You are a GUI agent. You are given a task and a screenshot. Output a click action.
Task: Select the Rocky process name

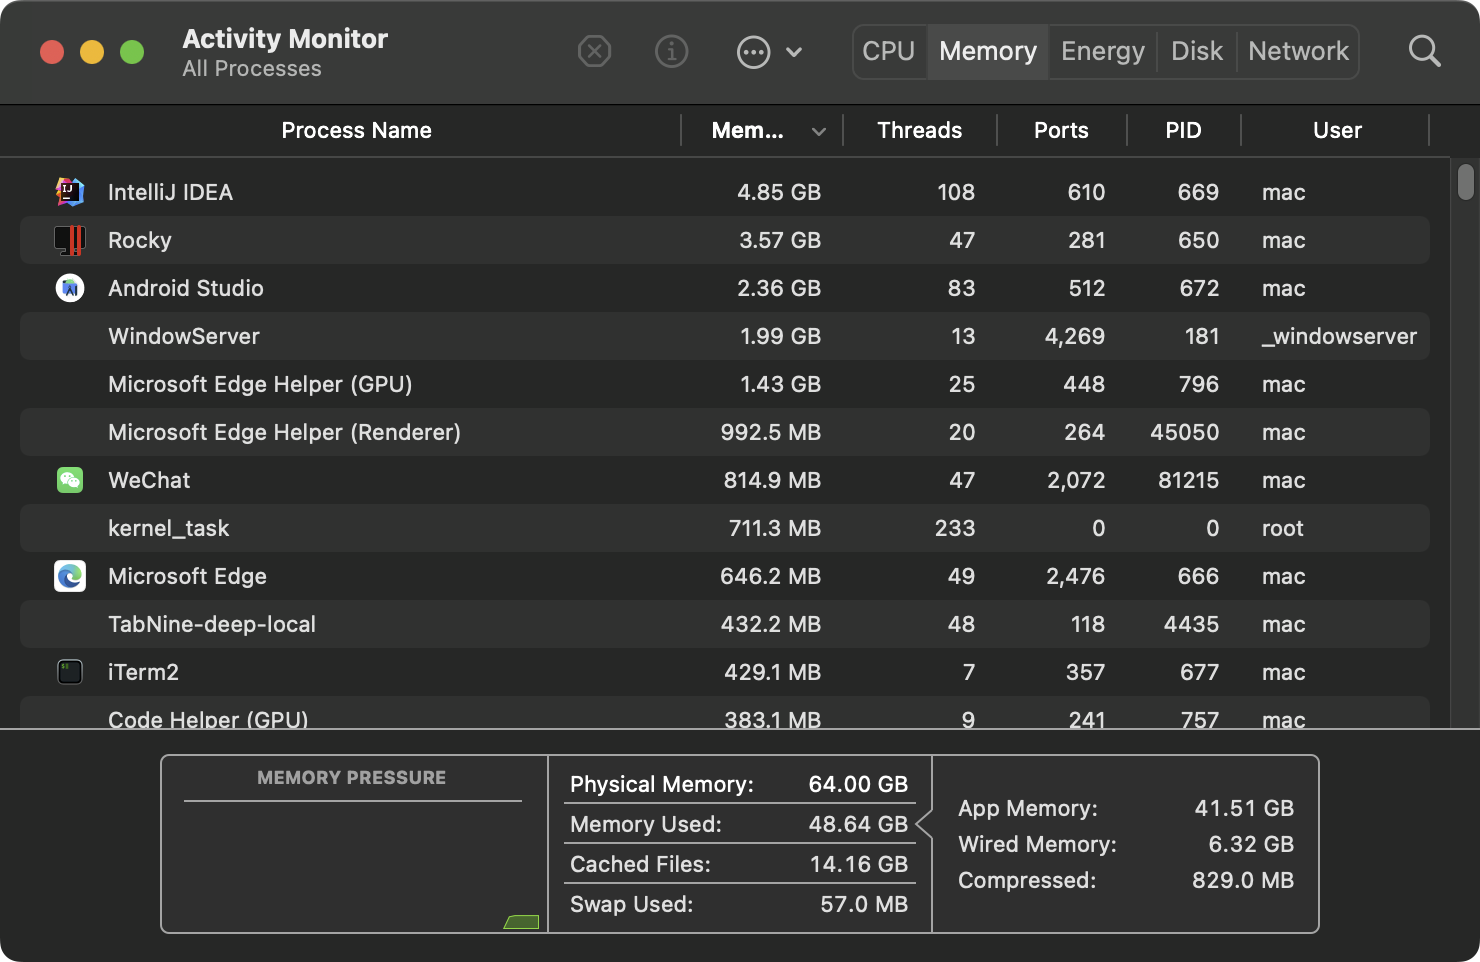(x=140, y=240)
